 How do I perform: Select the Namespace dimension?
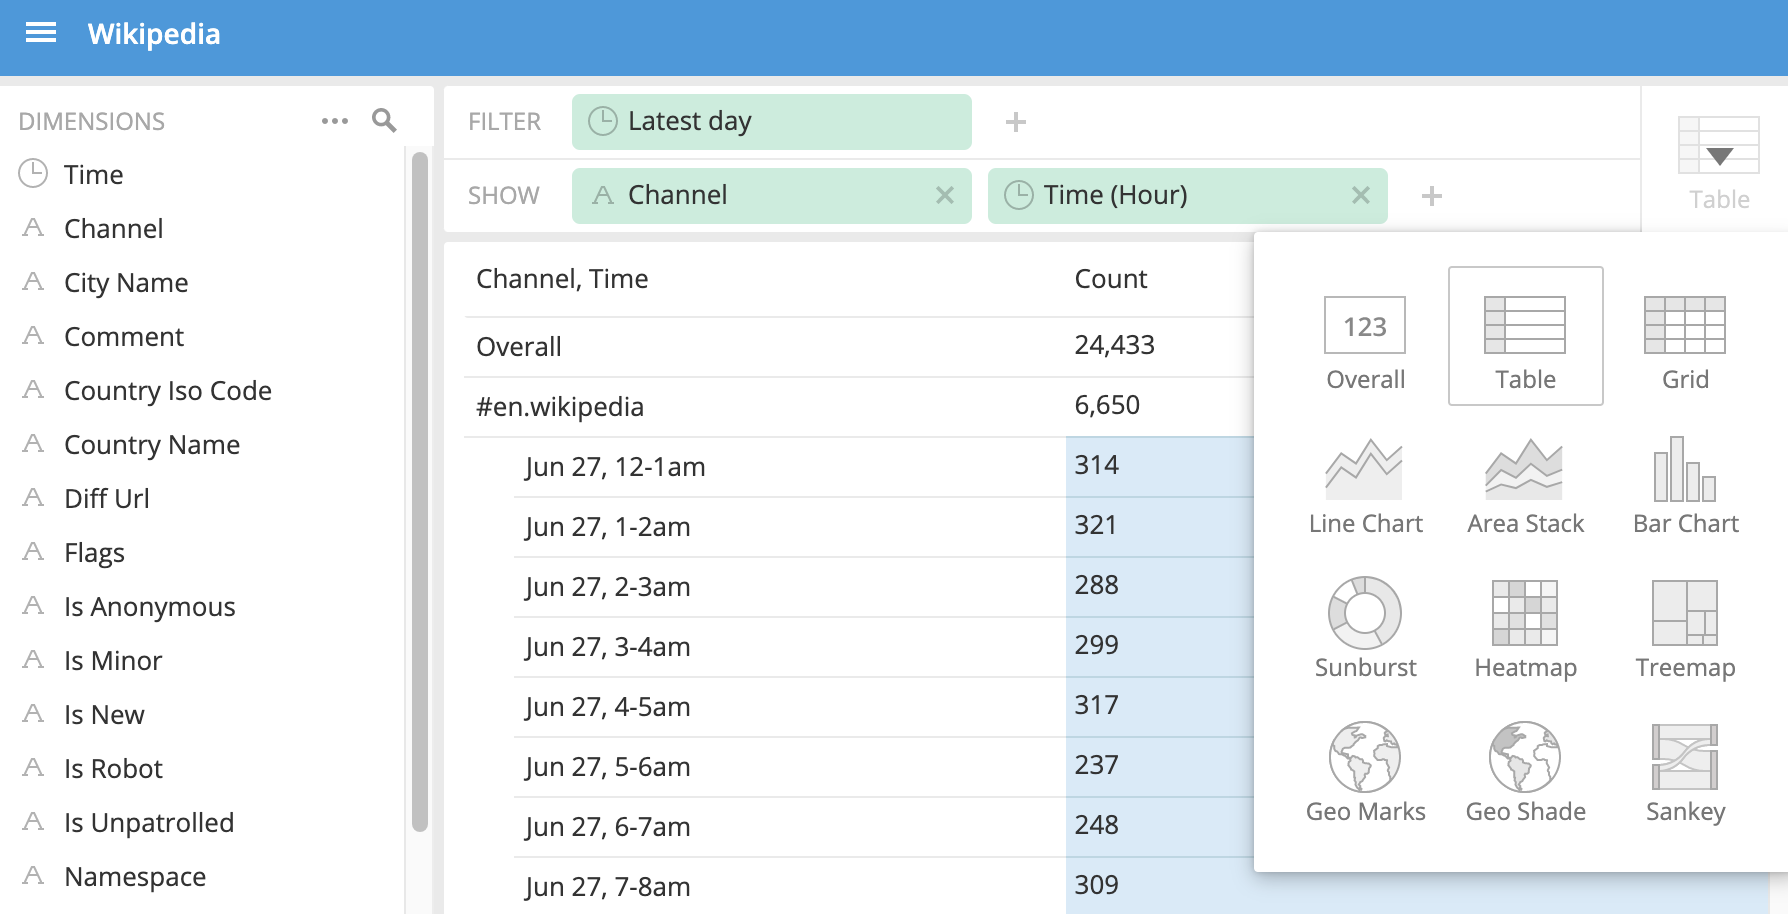(x=204, y=876)
